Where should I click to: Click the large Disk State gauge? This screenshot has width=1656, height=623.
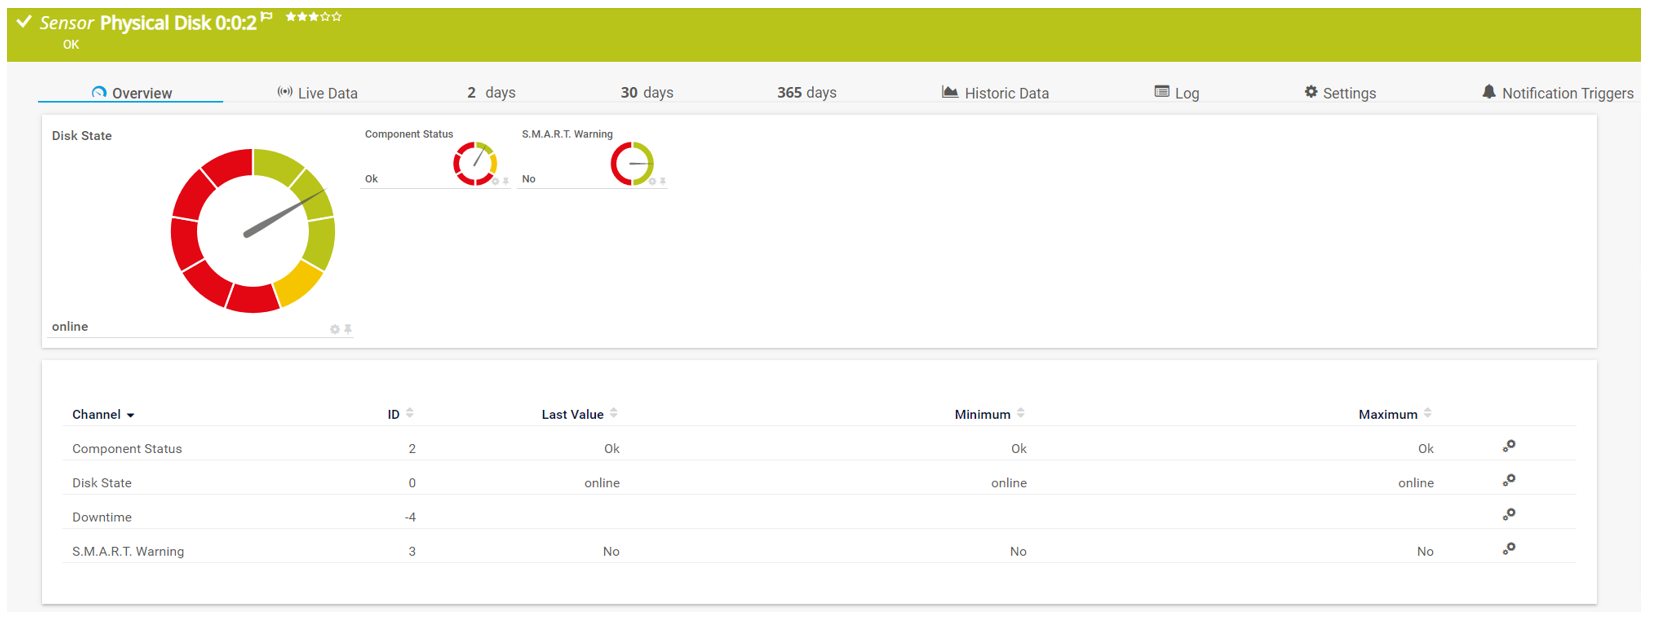pos(253,231)
